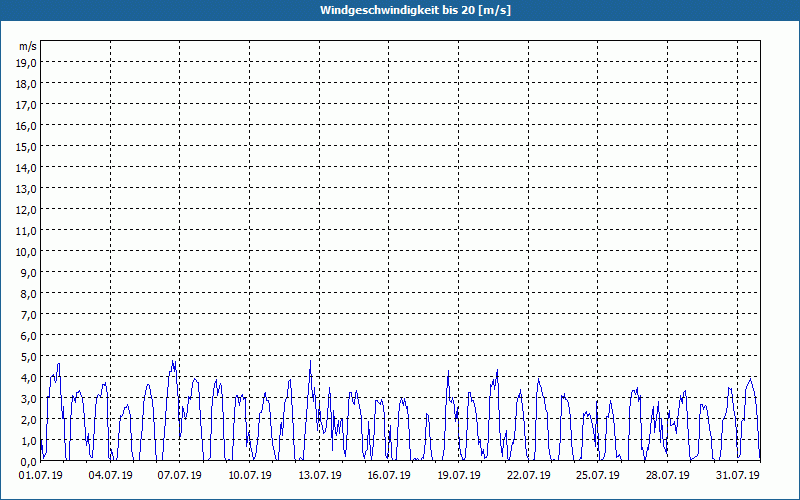The height and width of the screenshot is (500, 800).
Task: Select the 13.07.19 date on the time axis
Action: click(320, 476)
